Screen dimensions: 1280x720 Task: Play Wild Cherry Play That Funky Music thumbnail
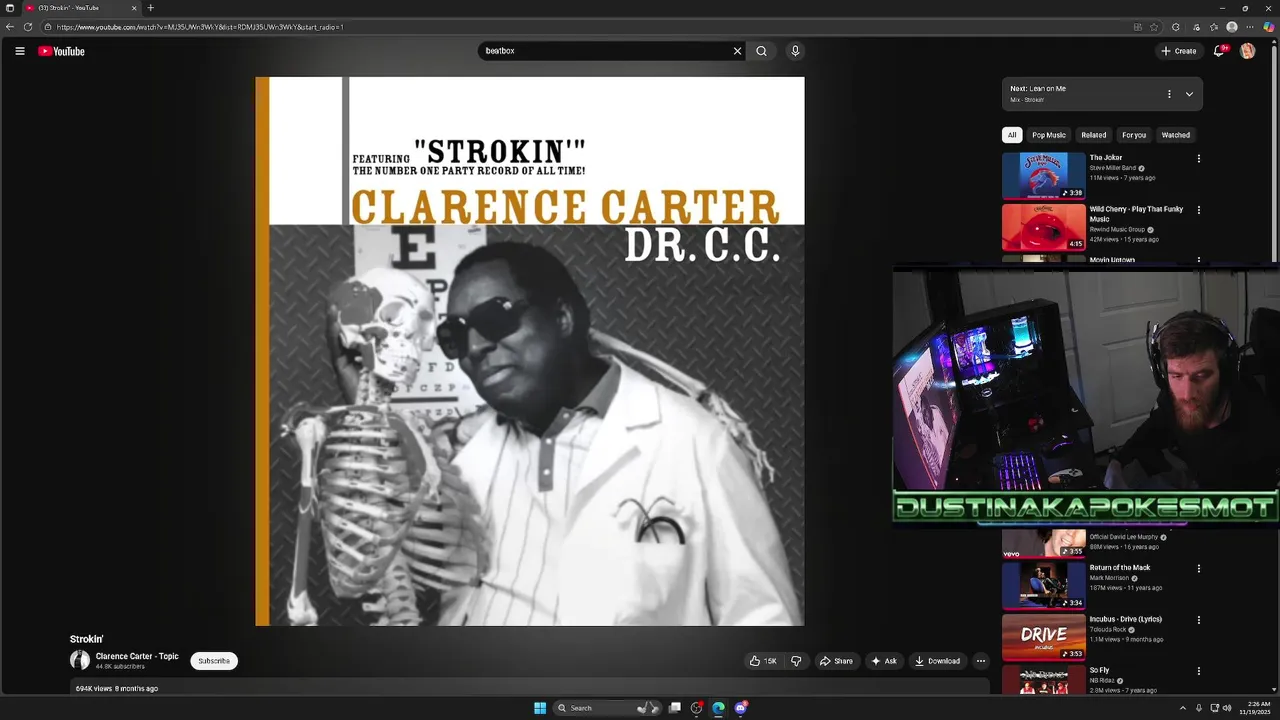pyautogui.click(x=1044, y=227)
